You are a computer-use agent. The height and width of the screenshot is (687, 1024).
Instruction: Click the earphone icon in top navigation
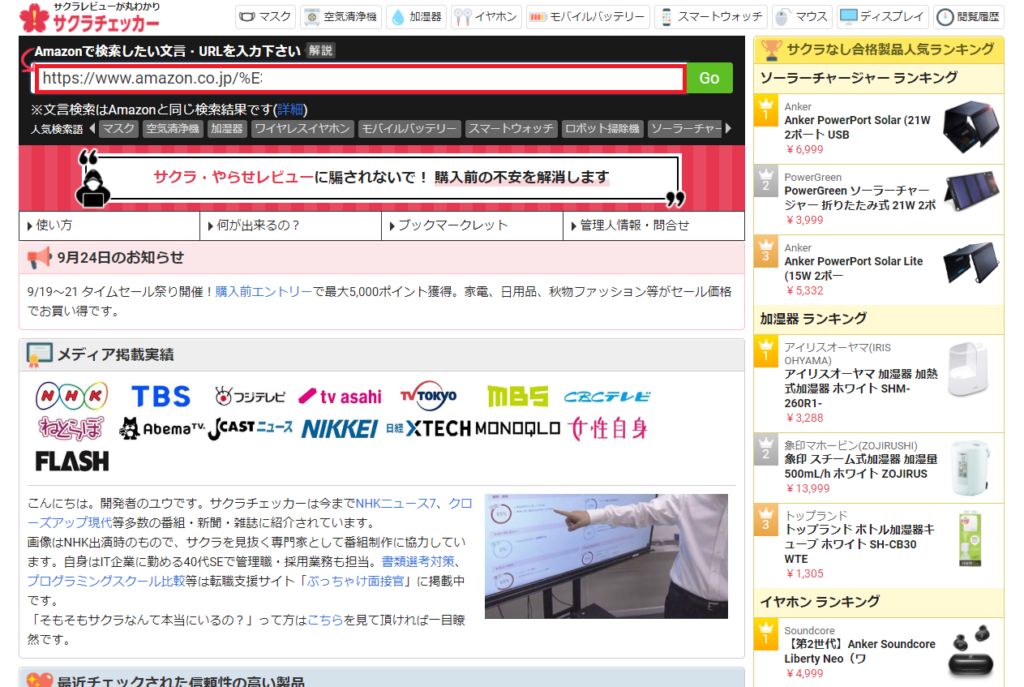point(462,17)
